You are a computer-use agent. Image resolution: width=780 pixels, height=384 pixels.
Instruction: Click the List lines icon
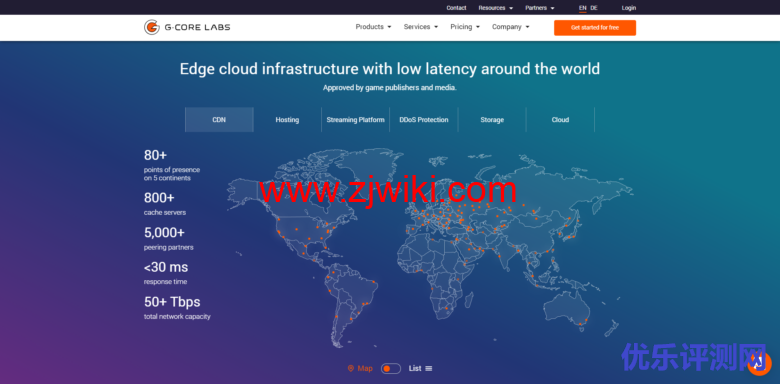[429, 369]
